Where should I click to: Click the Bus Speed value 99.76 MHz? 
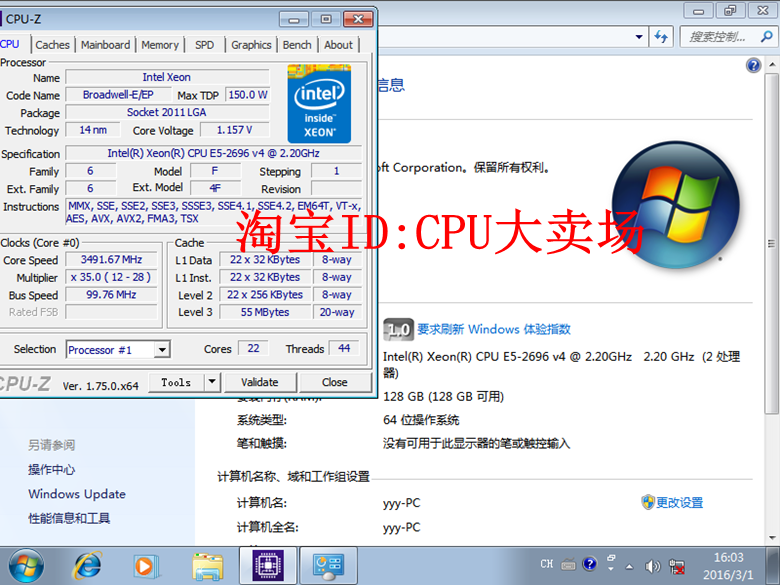click(x=111, y=294)
